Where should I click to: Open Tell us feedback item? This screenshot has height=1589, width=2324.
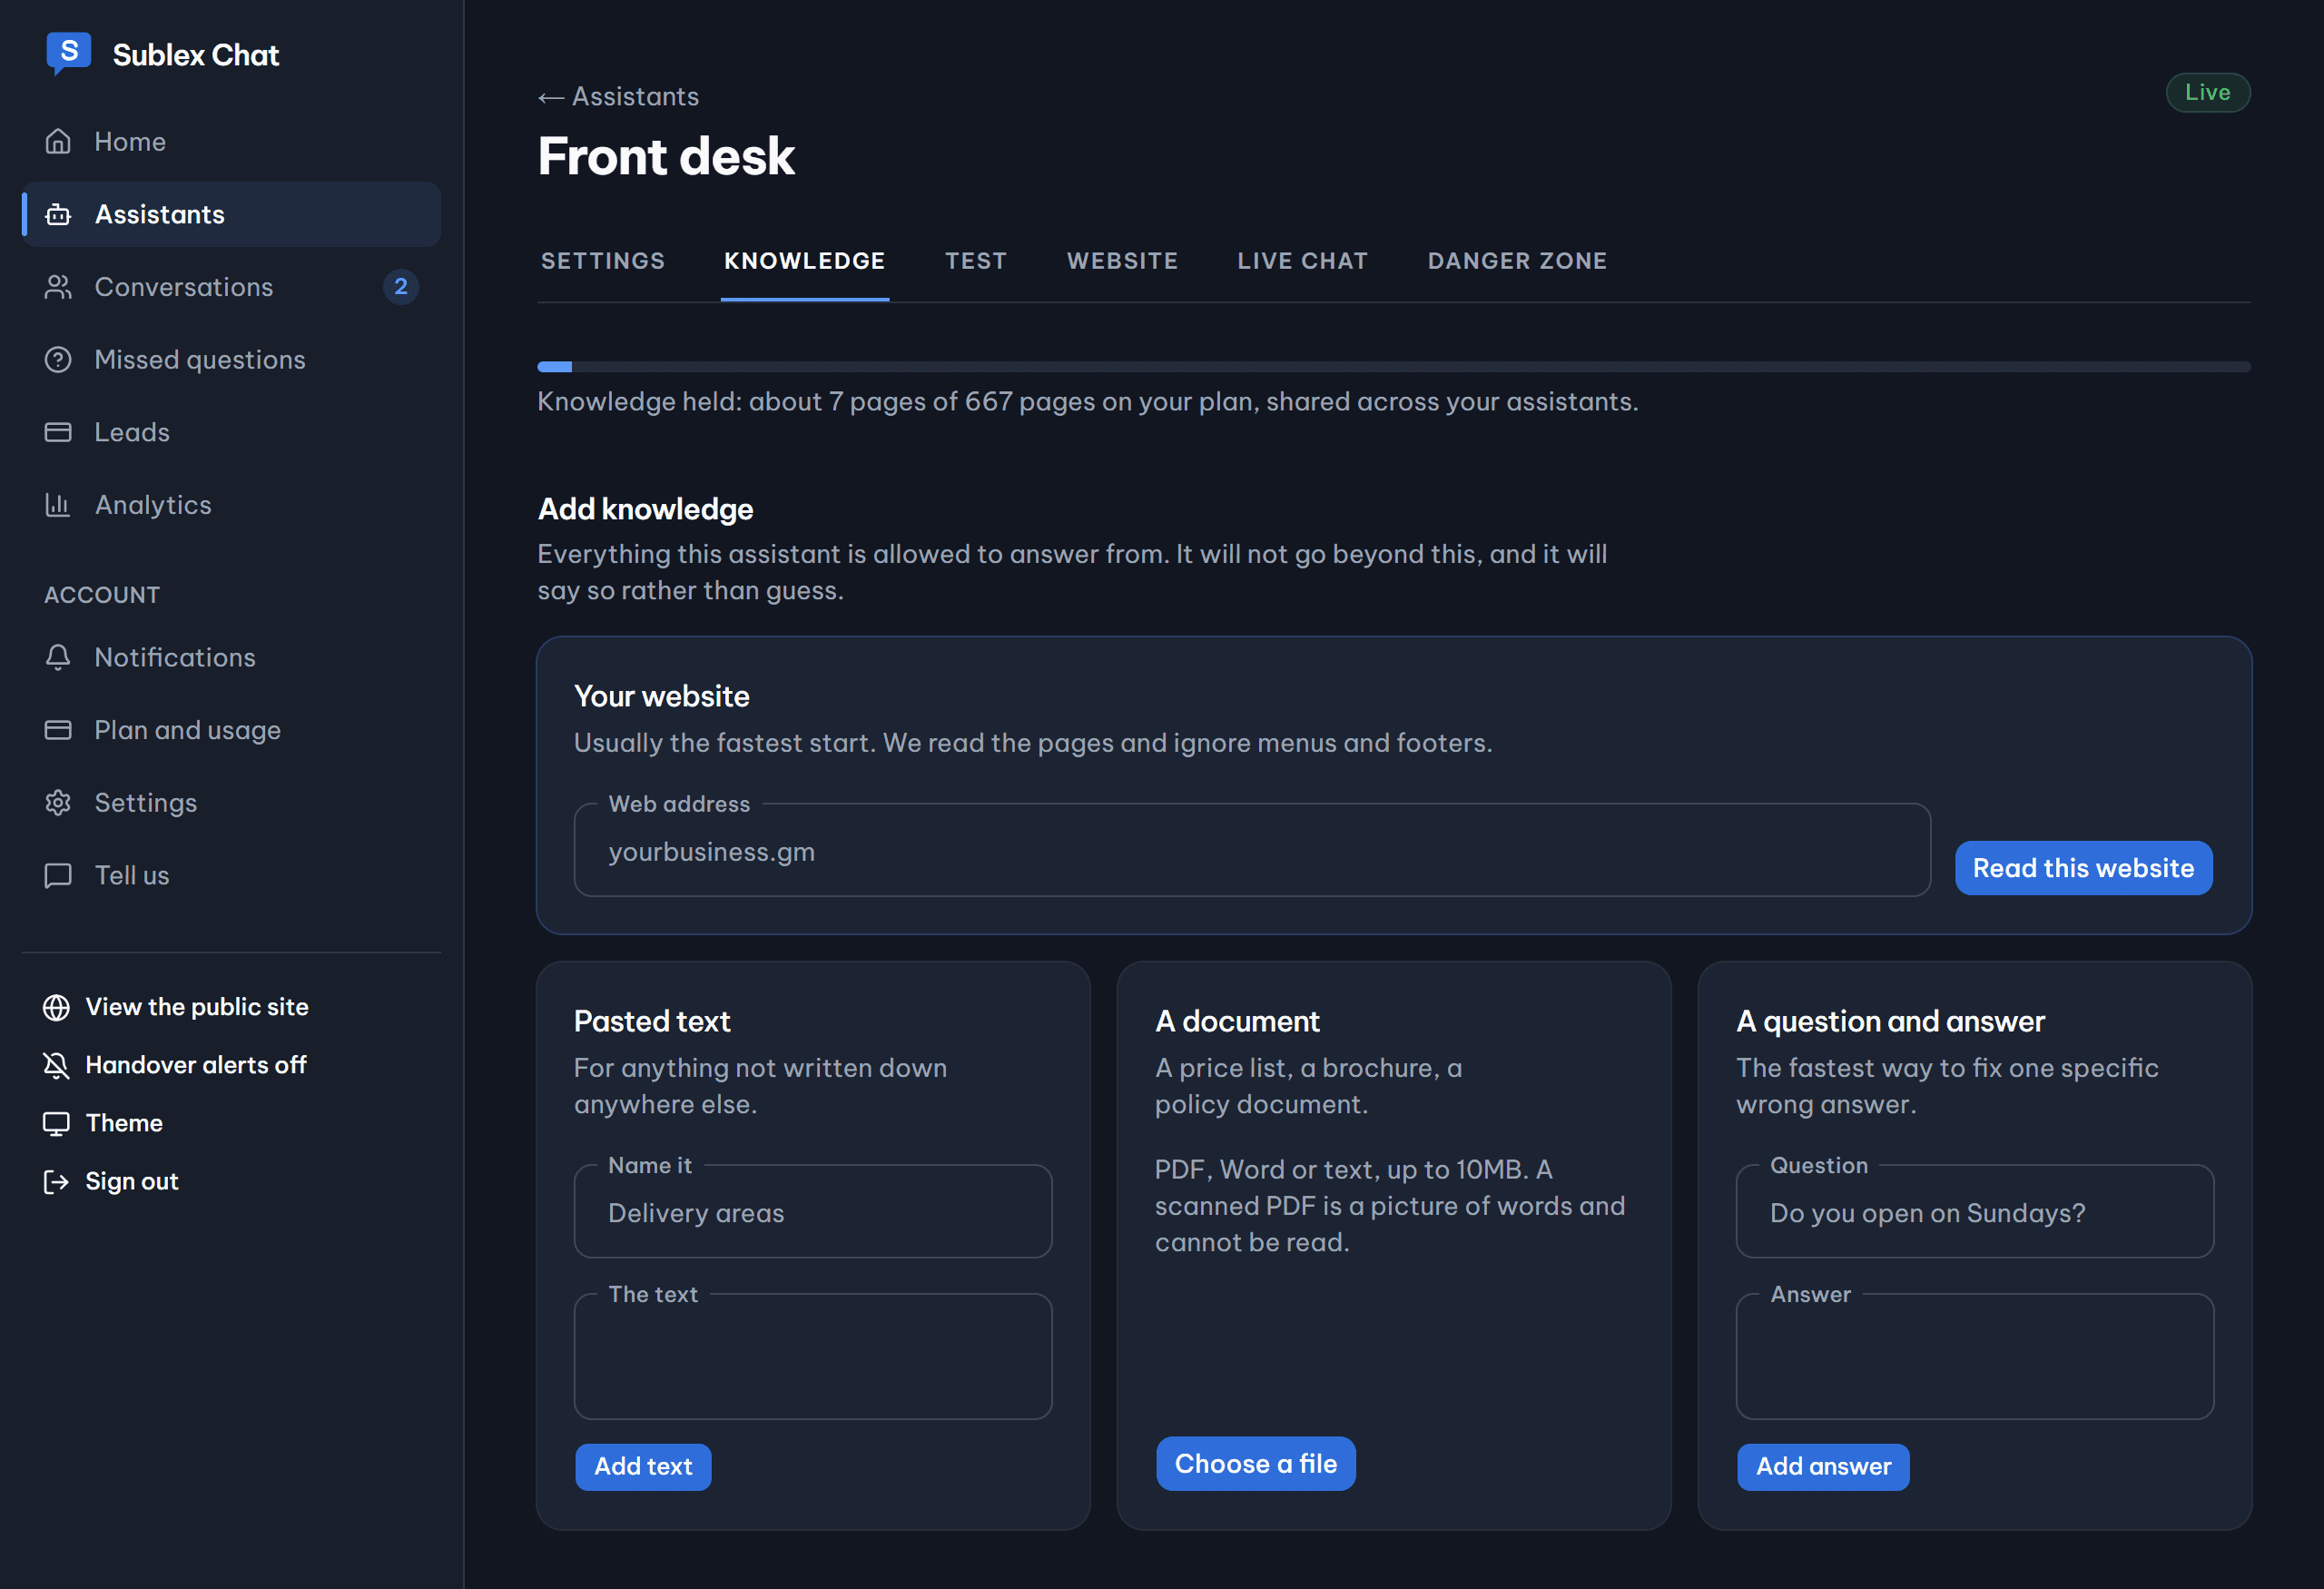click(231, 875)
